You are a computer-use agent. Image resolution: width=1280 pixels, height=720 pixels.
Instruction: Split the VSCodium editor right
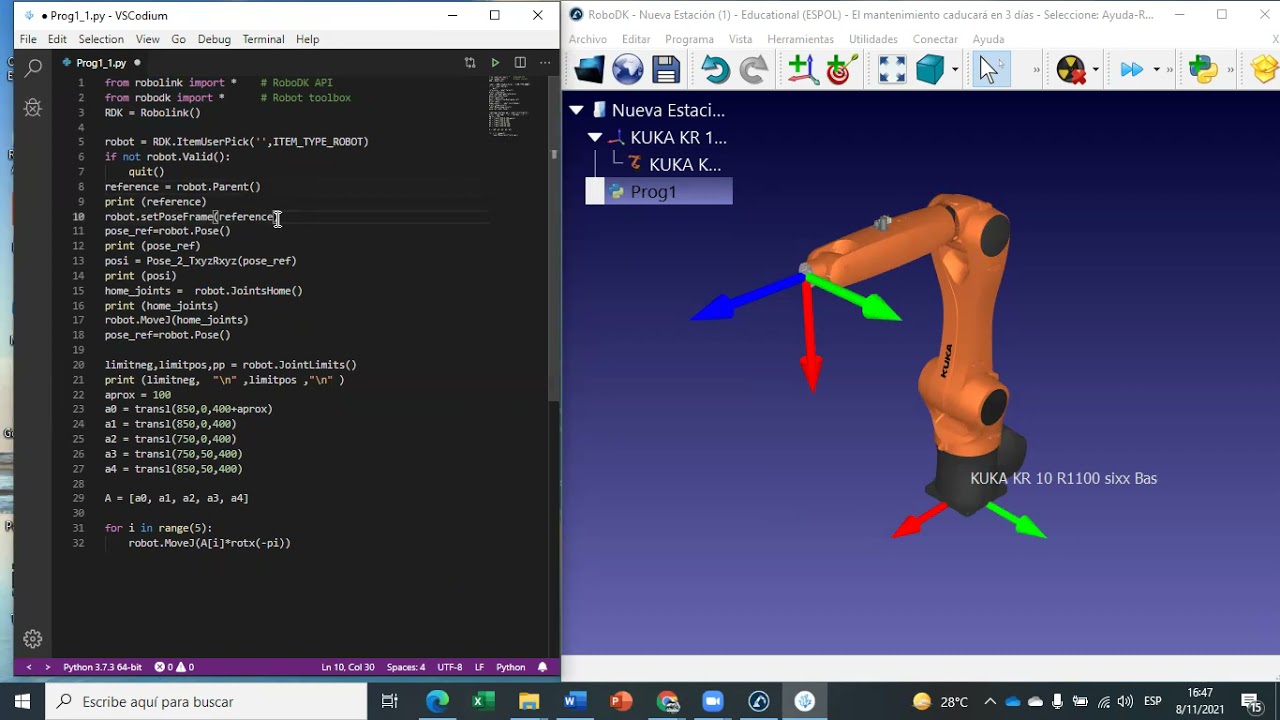(x=520, y=62)
